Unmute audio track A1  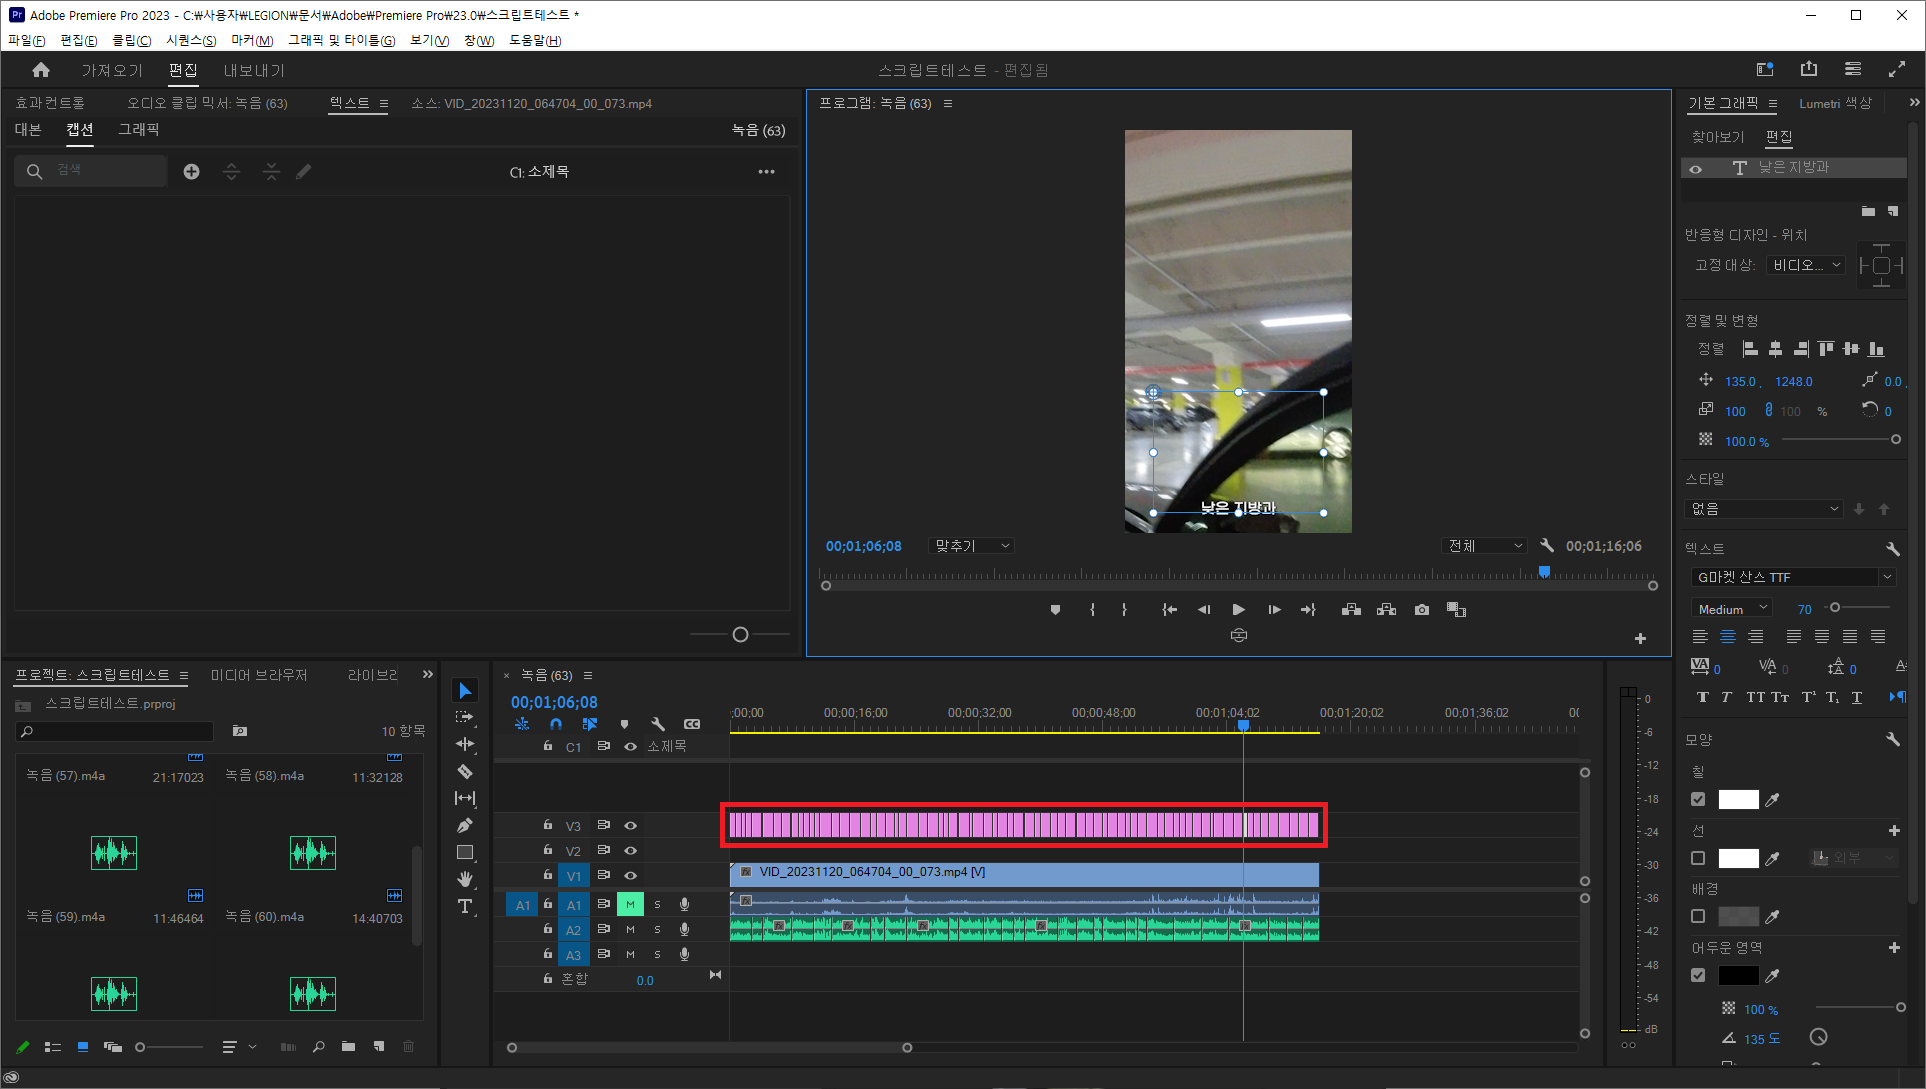pos(630,904)
